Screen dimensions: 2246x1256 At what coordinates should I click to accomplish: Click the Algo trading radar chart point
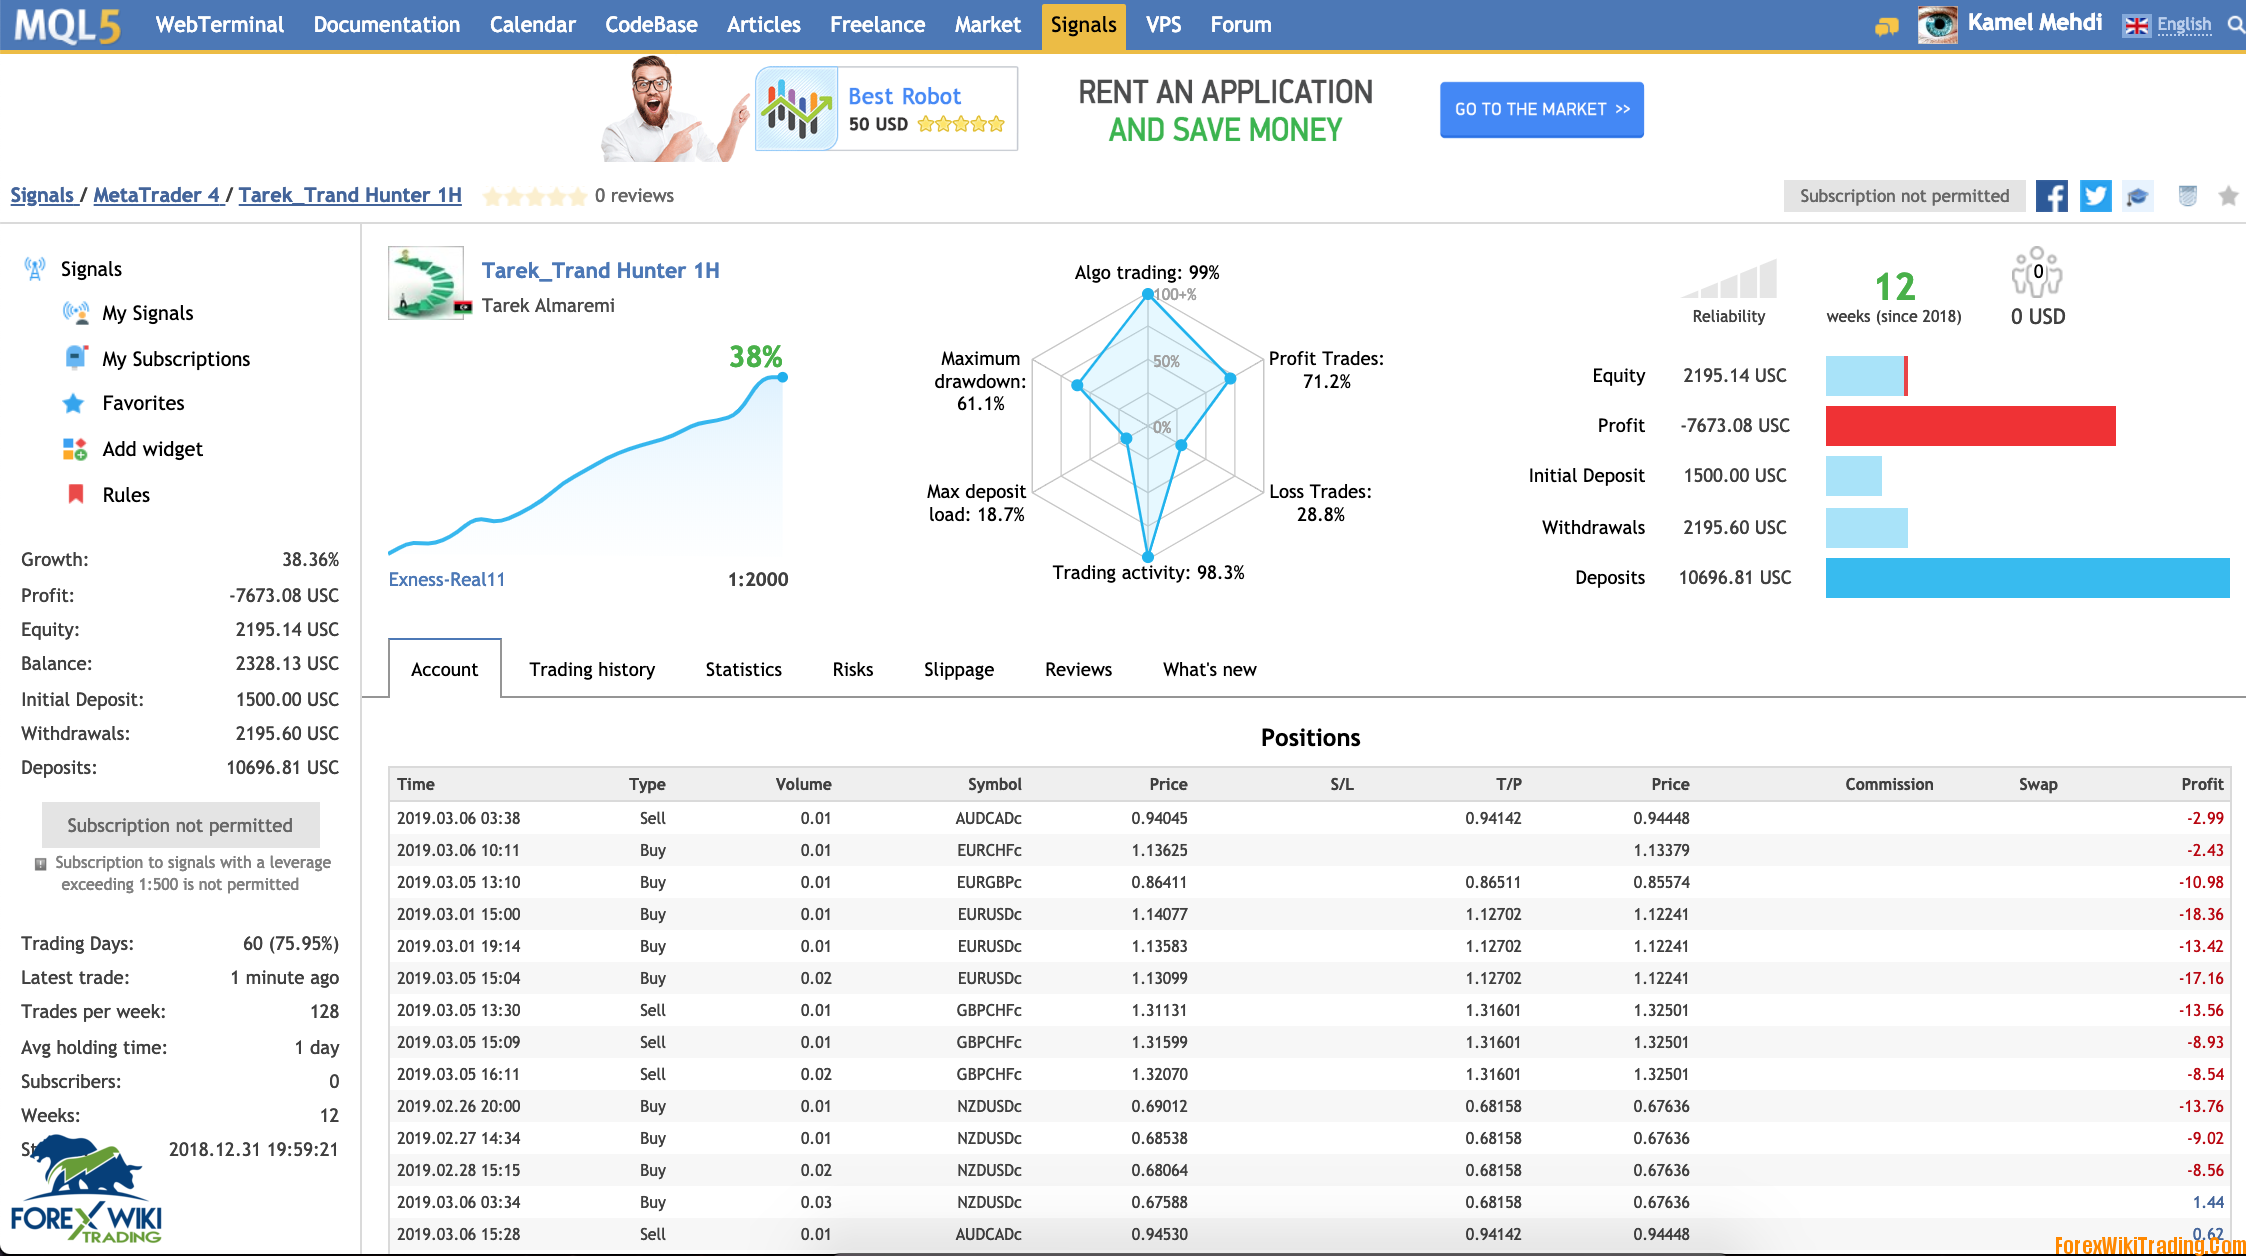pos(1147,294)
